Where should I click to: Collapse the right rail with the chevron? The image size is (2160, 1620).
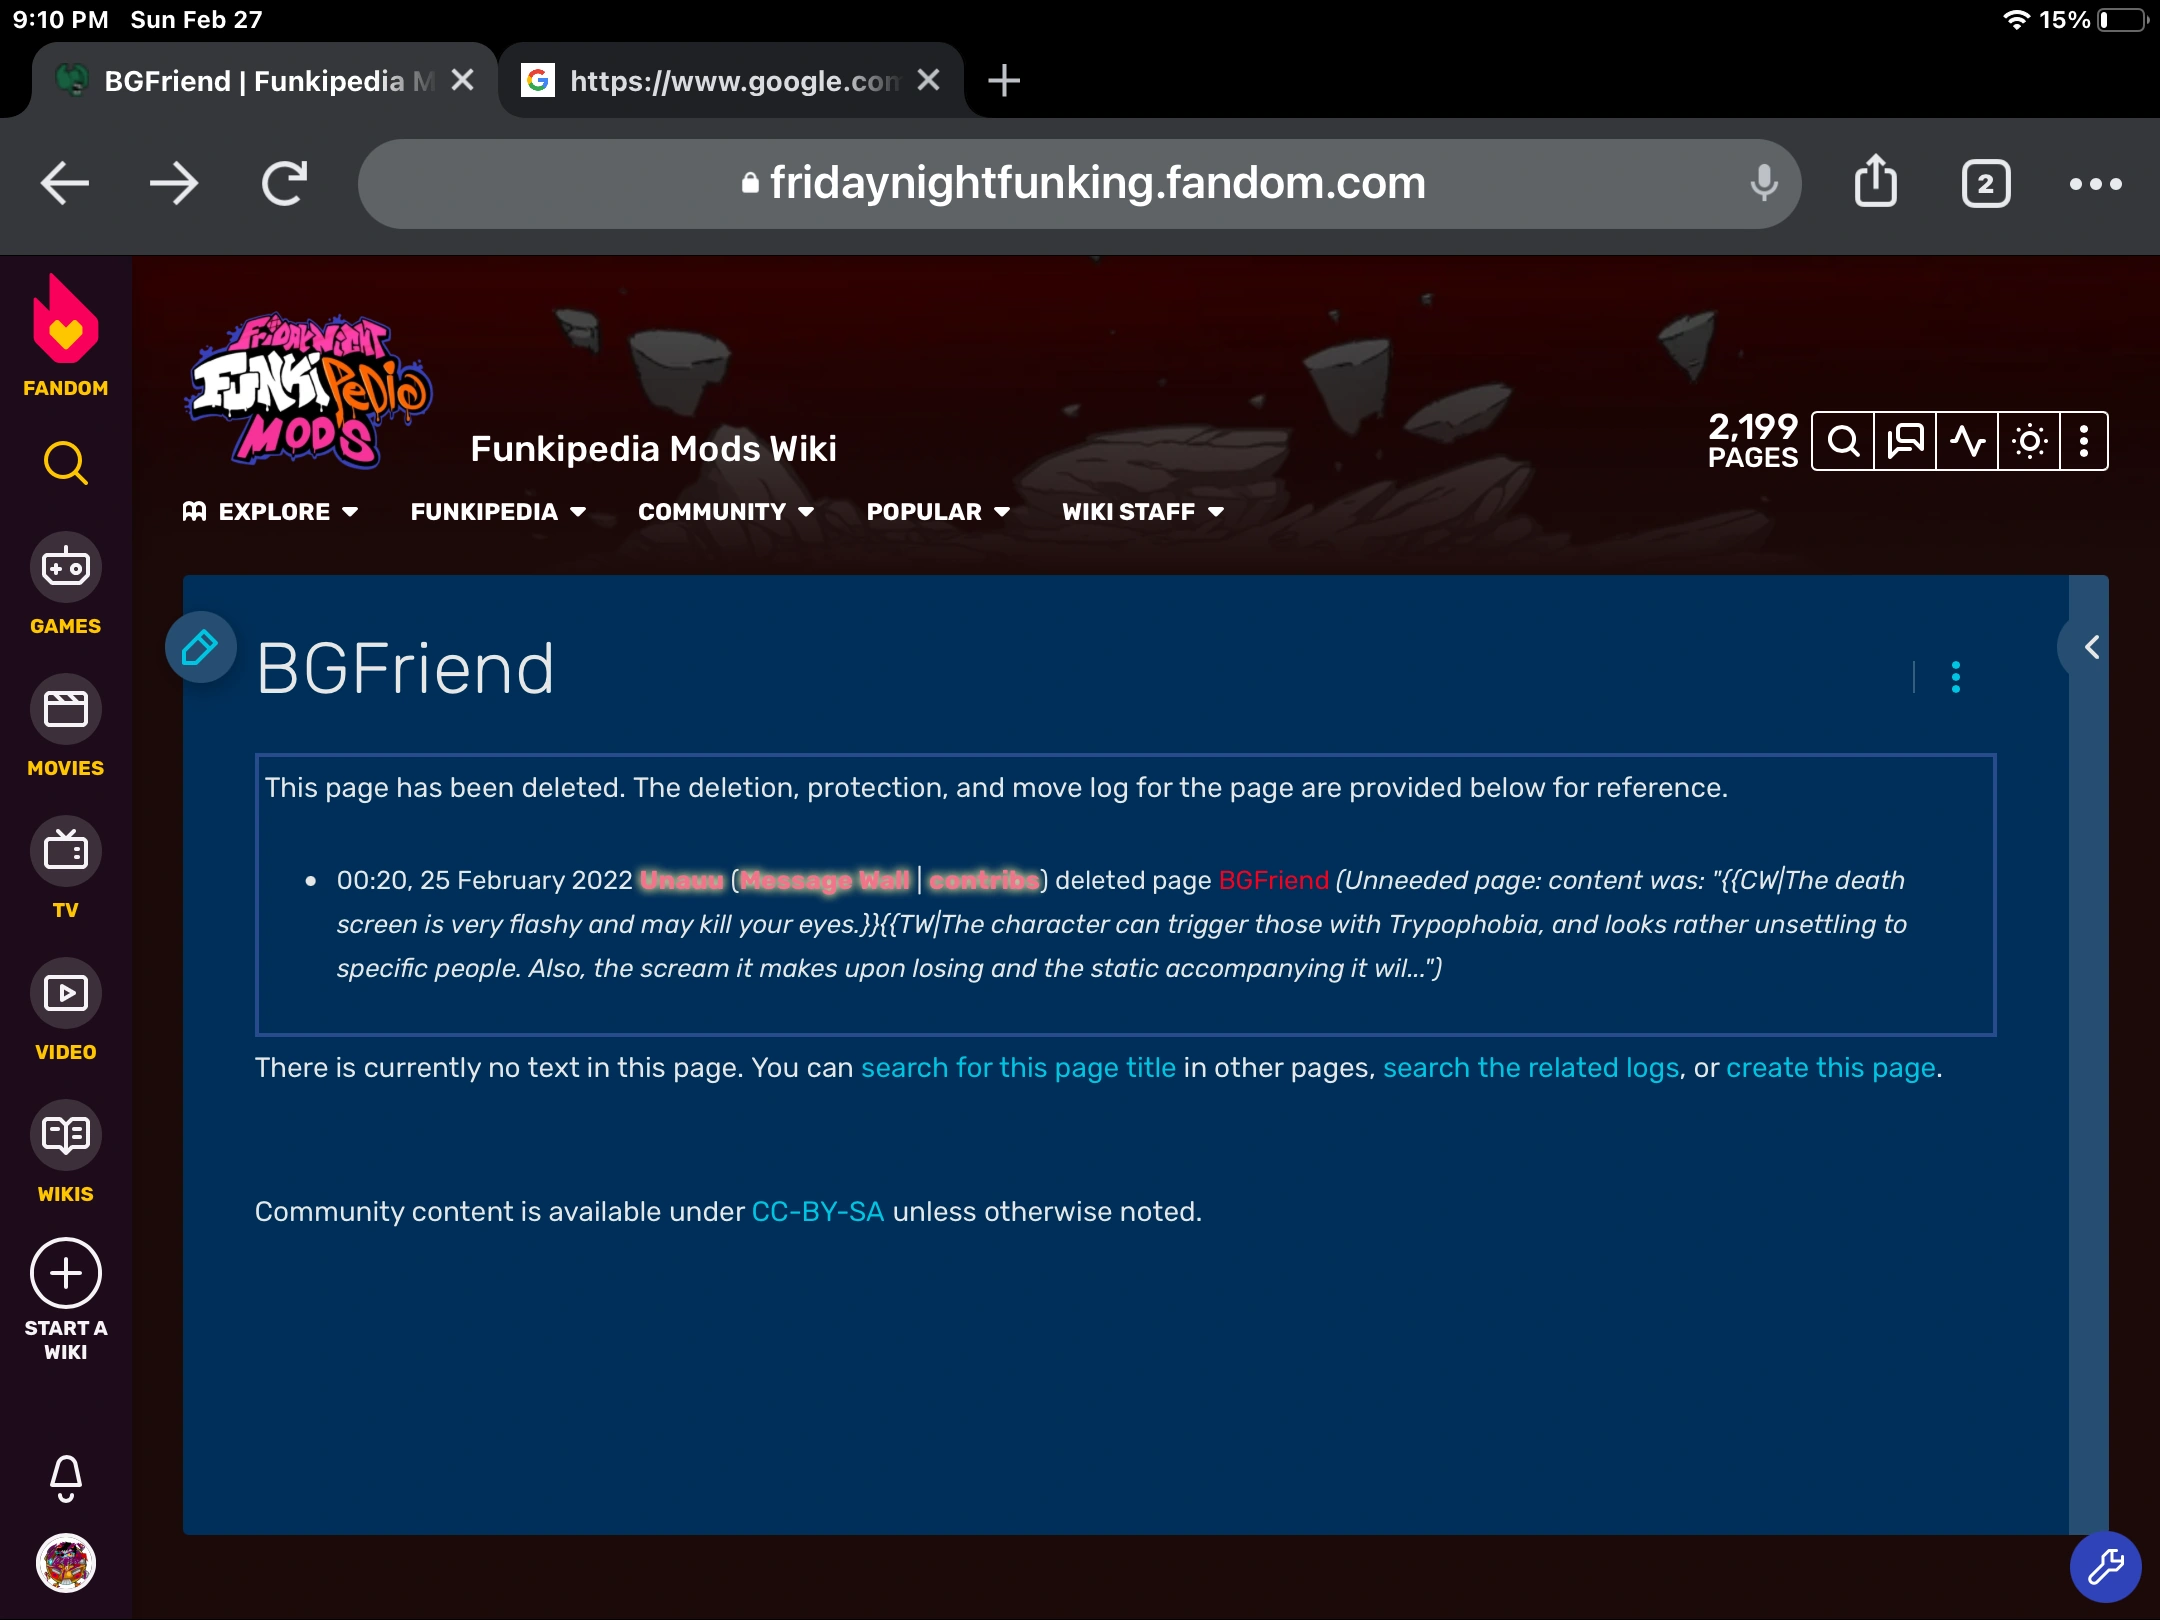pyautogui.click(x=2092, y=647)
